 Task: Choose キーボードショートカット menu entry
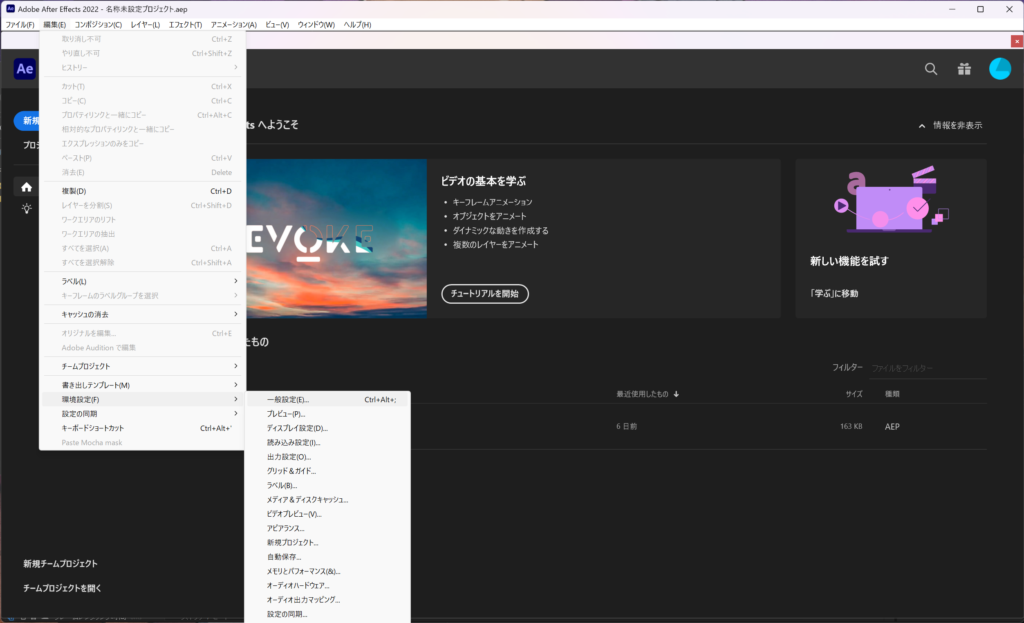144,428
